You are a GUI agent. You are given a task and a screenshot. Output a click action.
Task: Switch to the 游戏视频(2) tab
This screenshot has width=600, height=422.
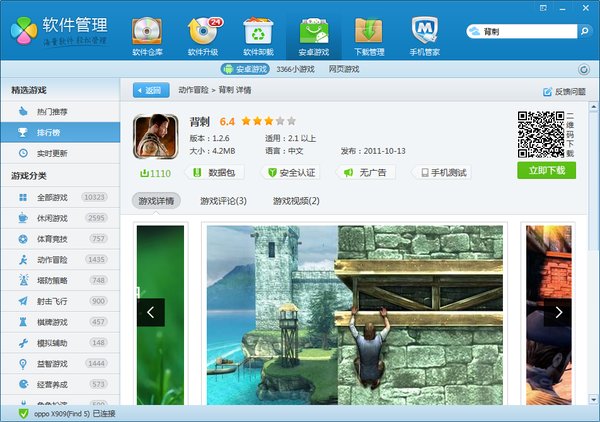point(296,201)
